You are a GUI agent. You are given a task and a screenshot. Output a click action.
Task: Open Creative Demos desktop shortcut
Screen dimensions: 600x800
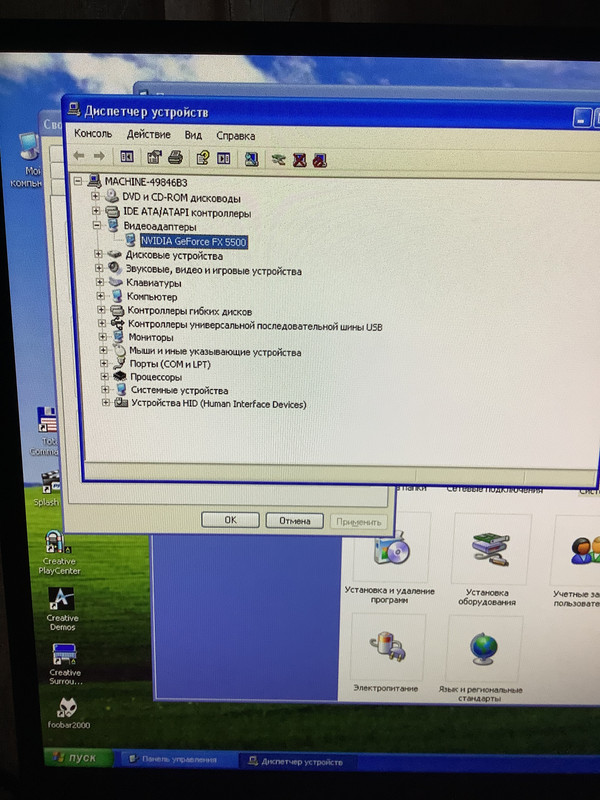(x=62, y=609)
